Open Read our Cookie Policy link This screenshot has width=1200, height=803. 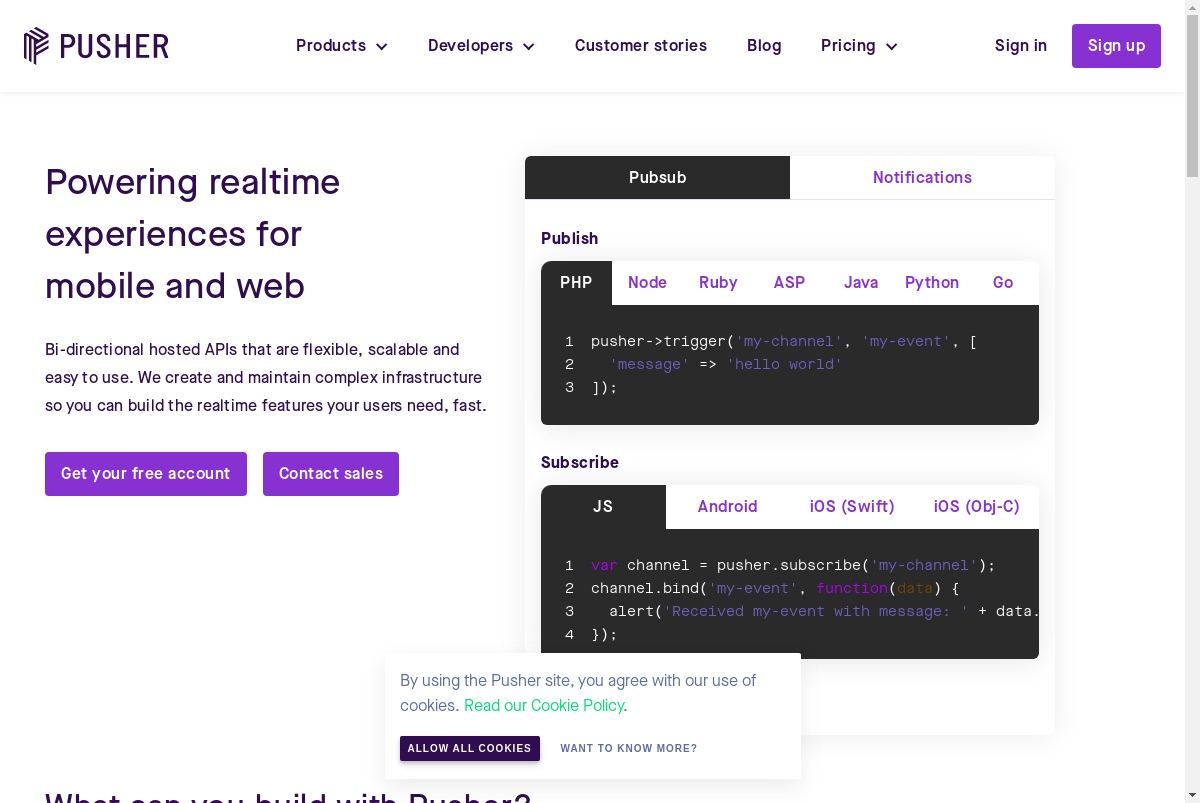(x=544, y=705)
